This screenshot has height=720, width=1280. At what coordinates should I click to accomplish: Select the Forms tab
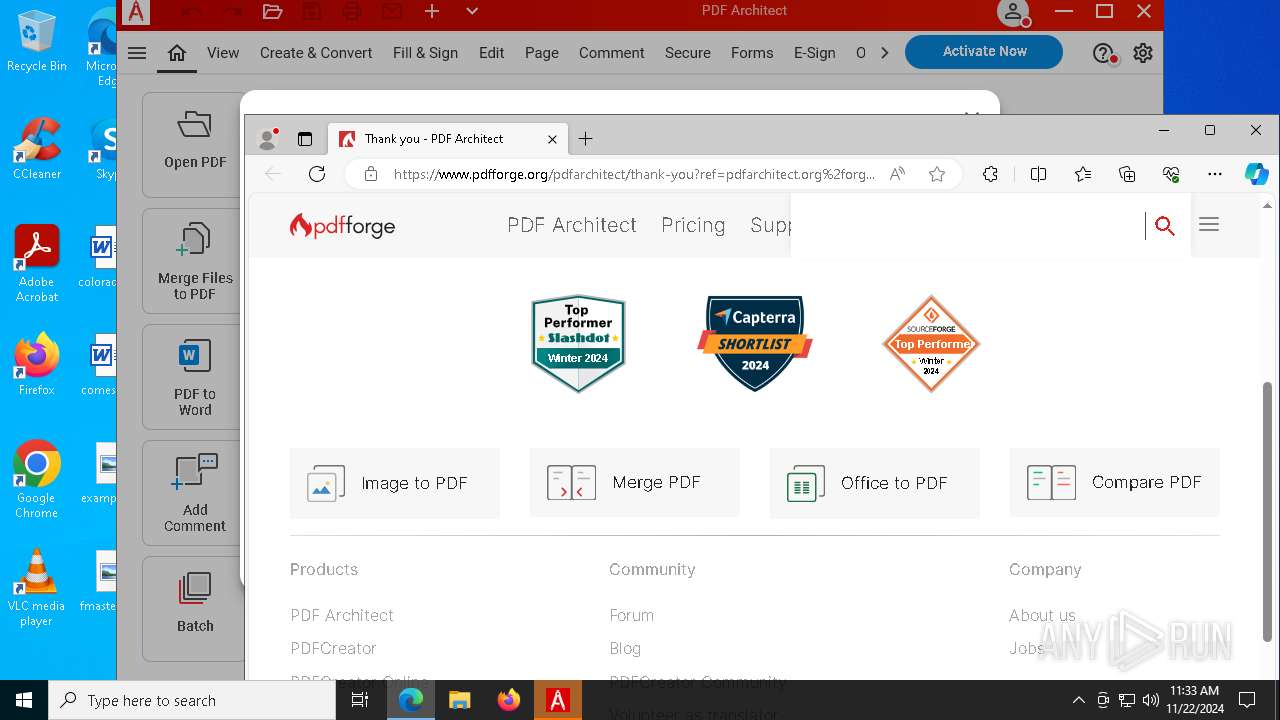click(x=752, y=53)
